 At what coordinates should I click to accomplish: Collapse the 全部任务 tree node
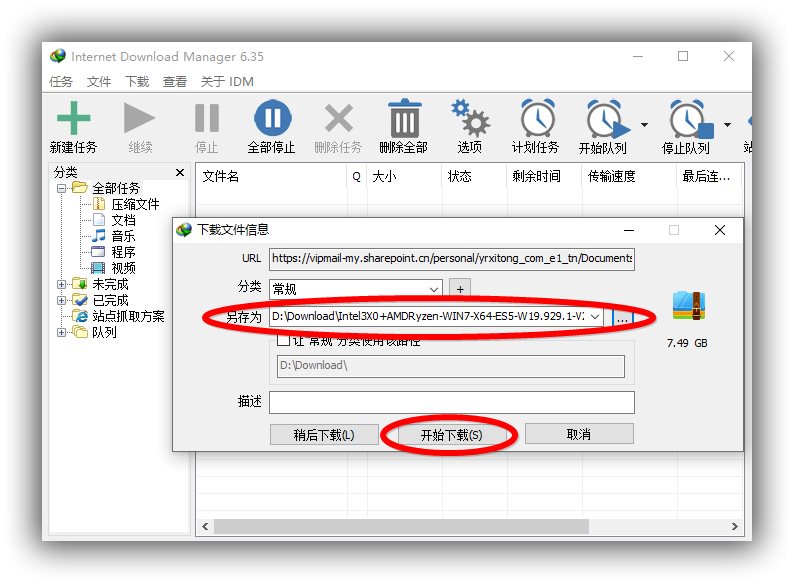pyautogui.click(x=62, y=188)
